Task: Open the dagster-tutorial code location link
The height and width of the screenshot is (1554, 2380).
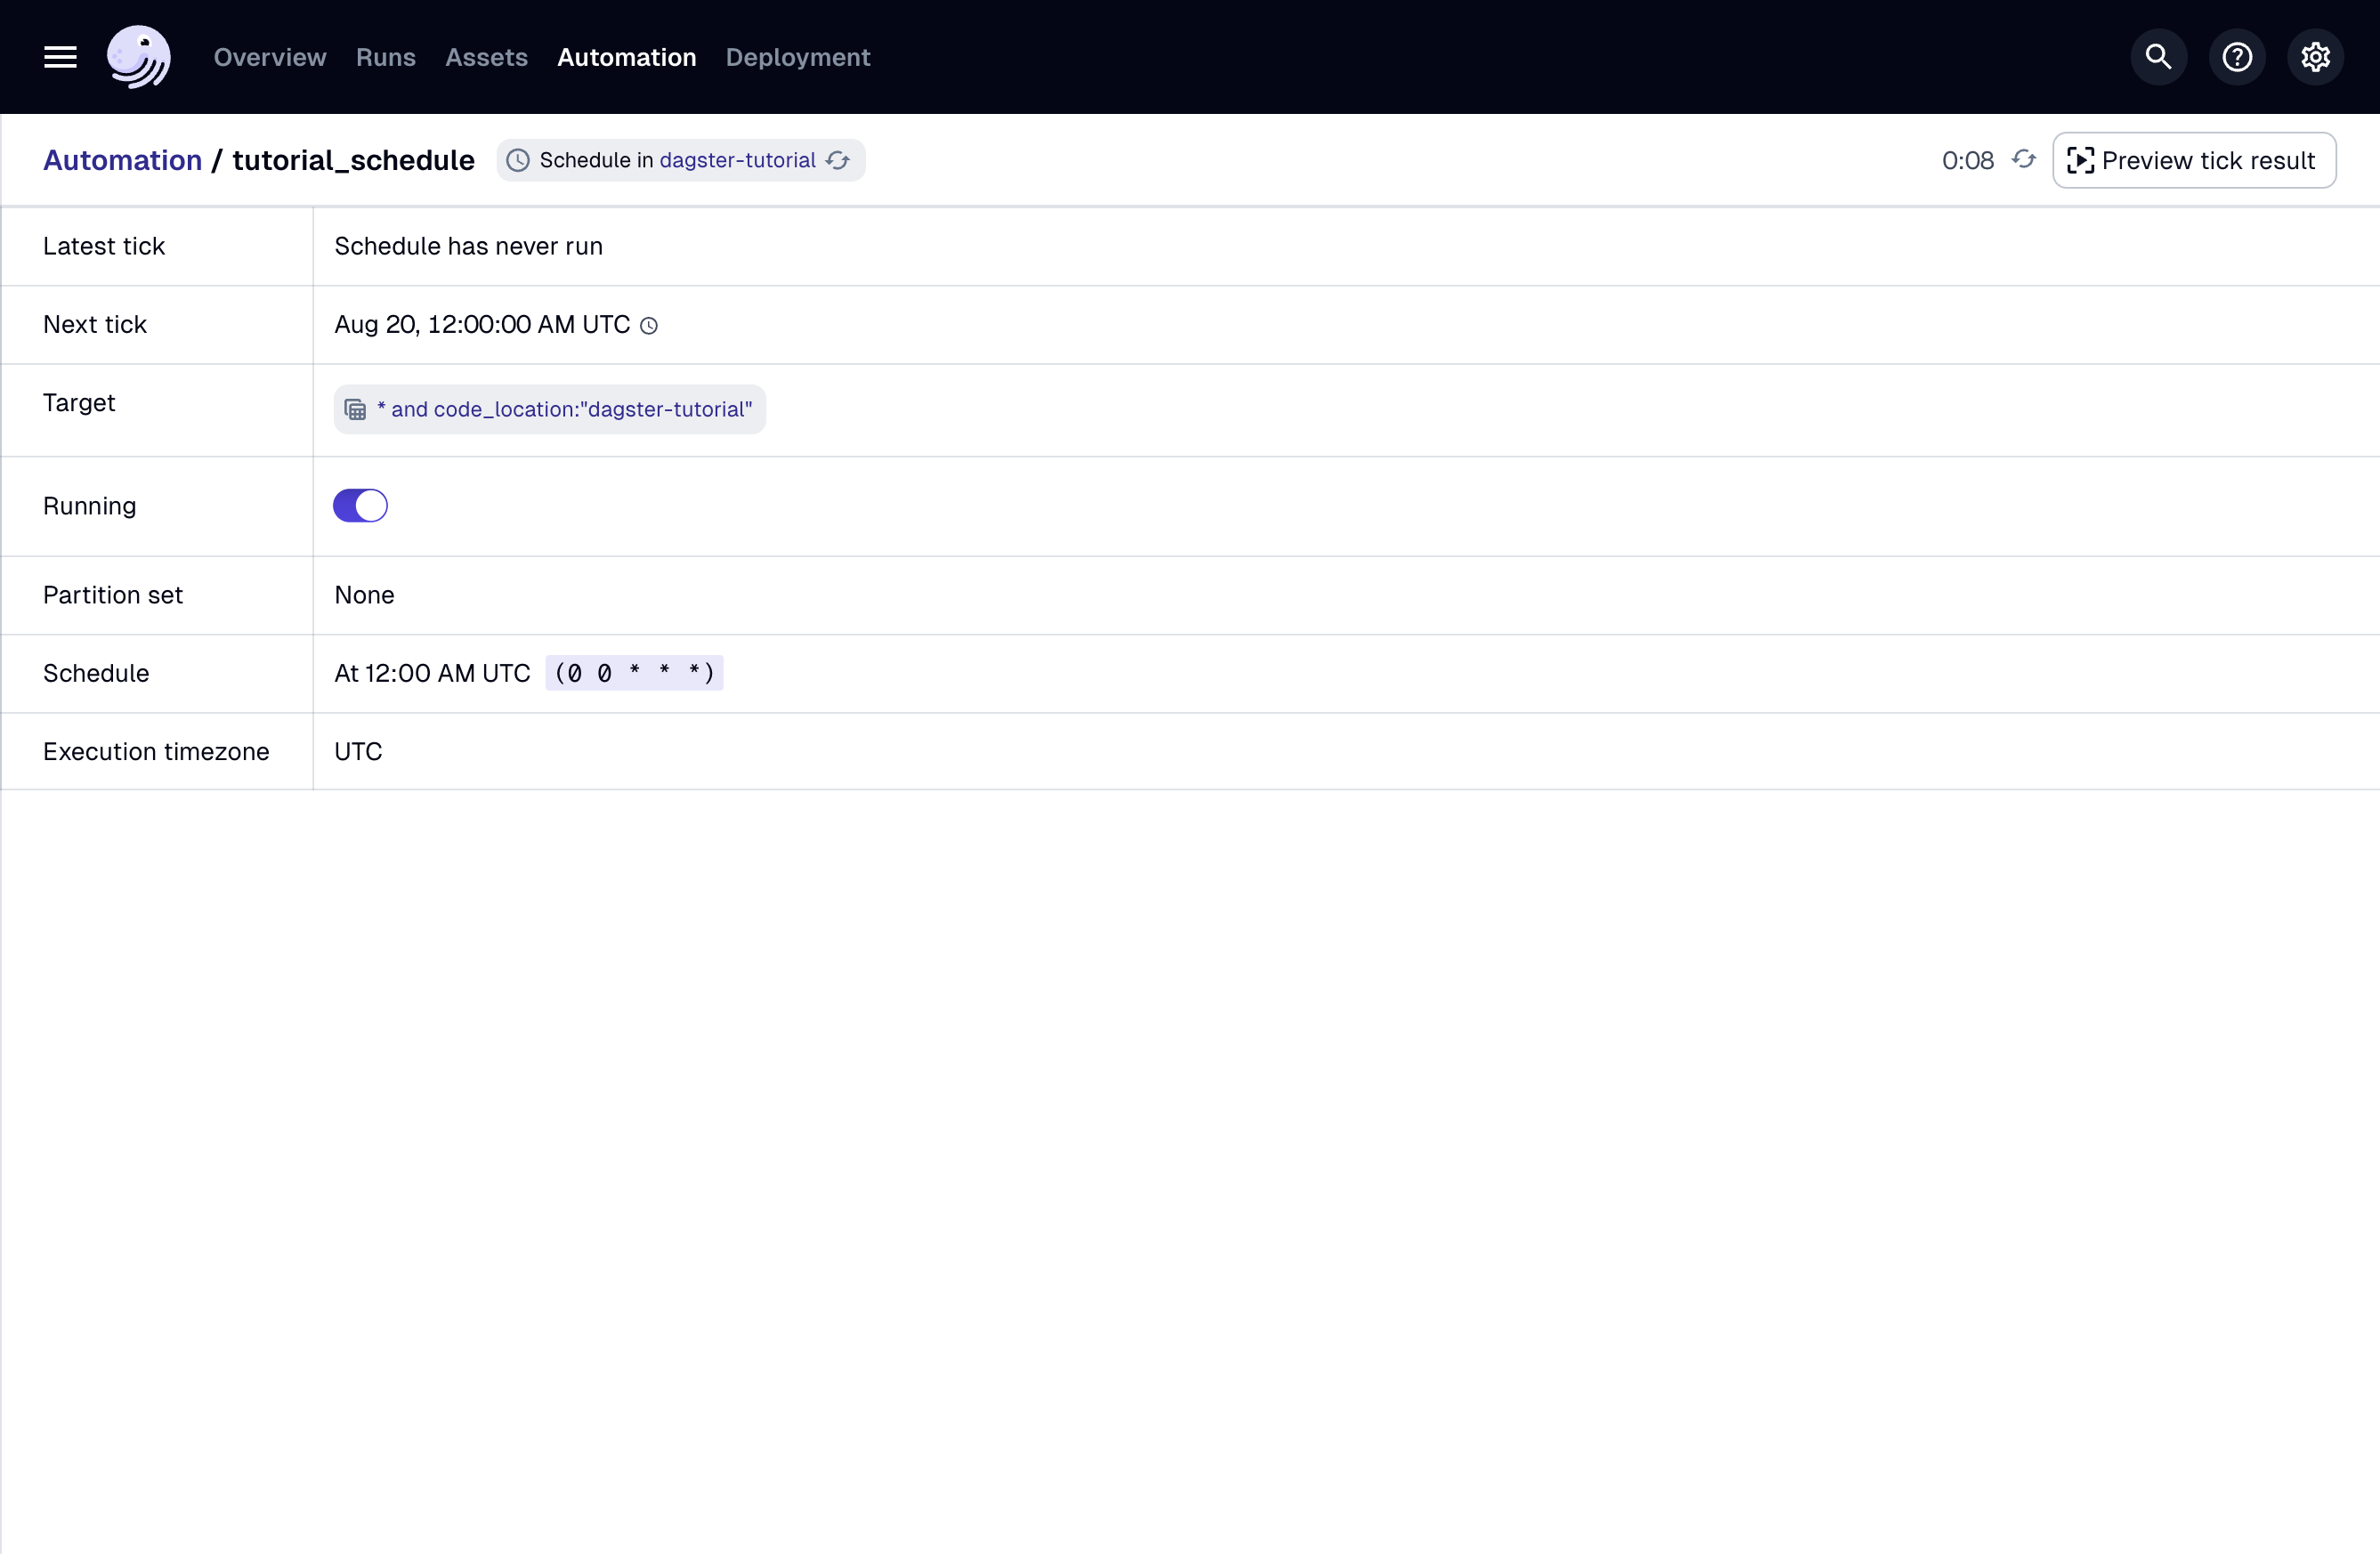Action: point(737,160)
